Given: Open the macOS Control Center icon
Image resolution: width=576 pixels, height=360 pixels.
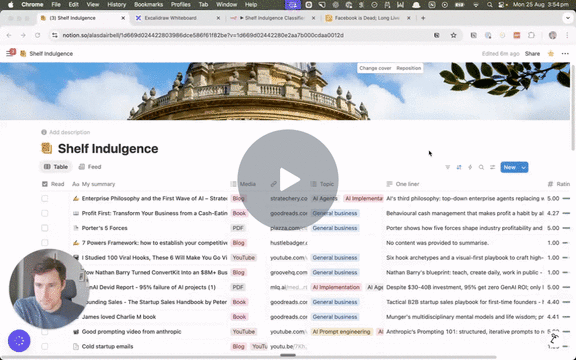Looking at the screenshot, I should tap(501, 5).
